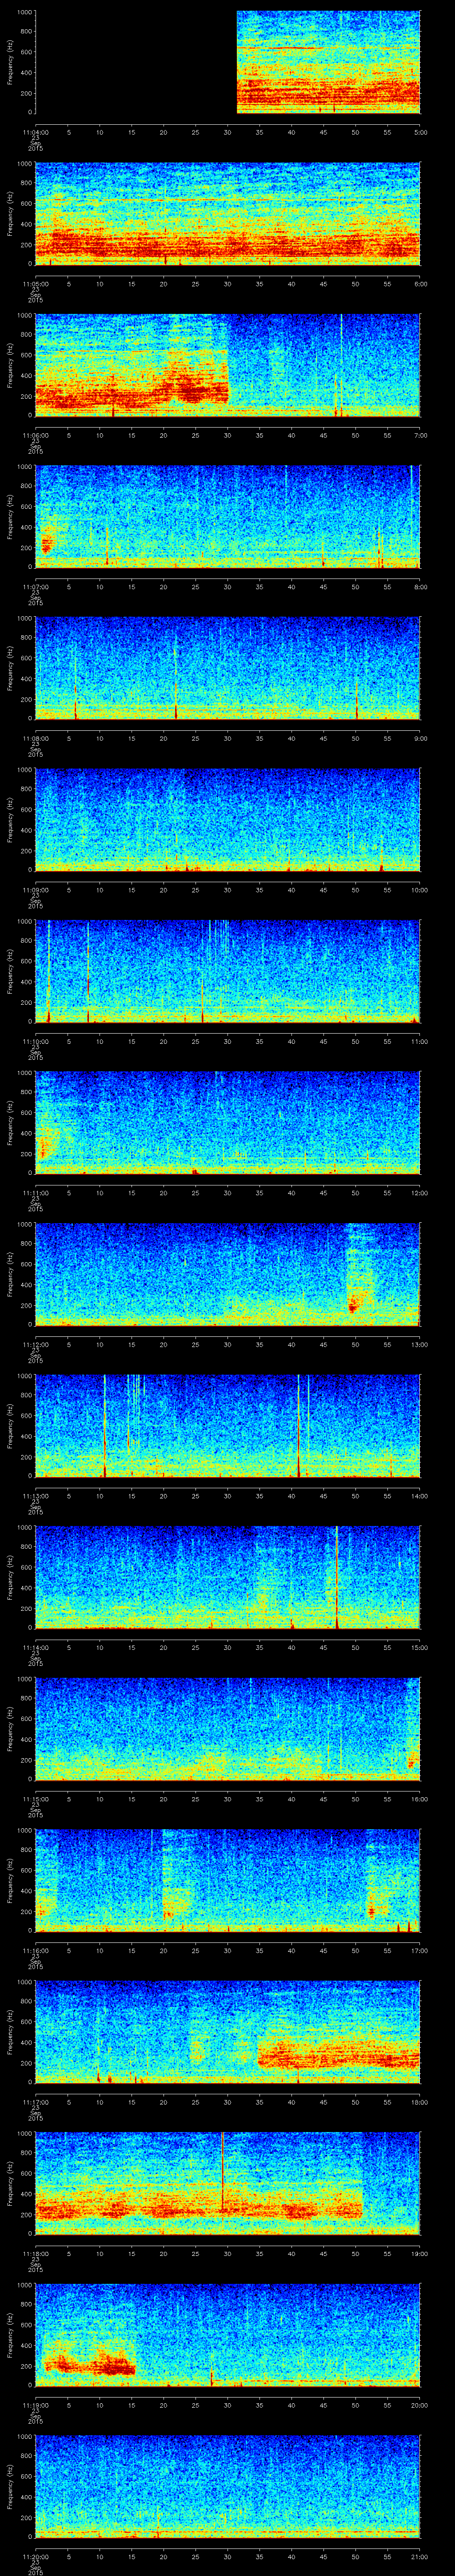455x2576 pixels.
Task: Click the 11:06:00 start time label
Action: 35,435
